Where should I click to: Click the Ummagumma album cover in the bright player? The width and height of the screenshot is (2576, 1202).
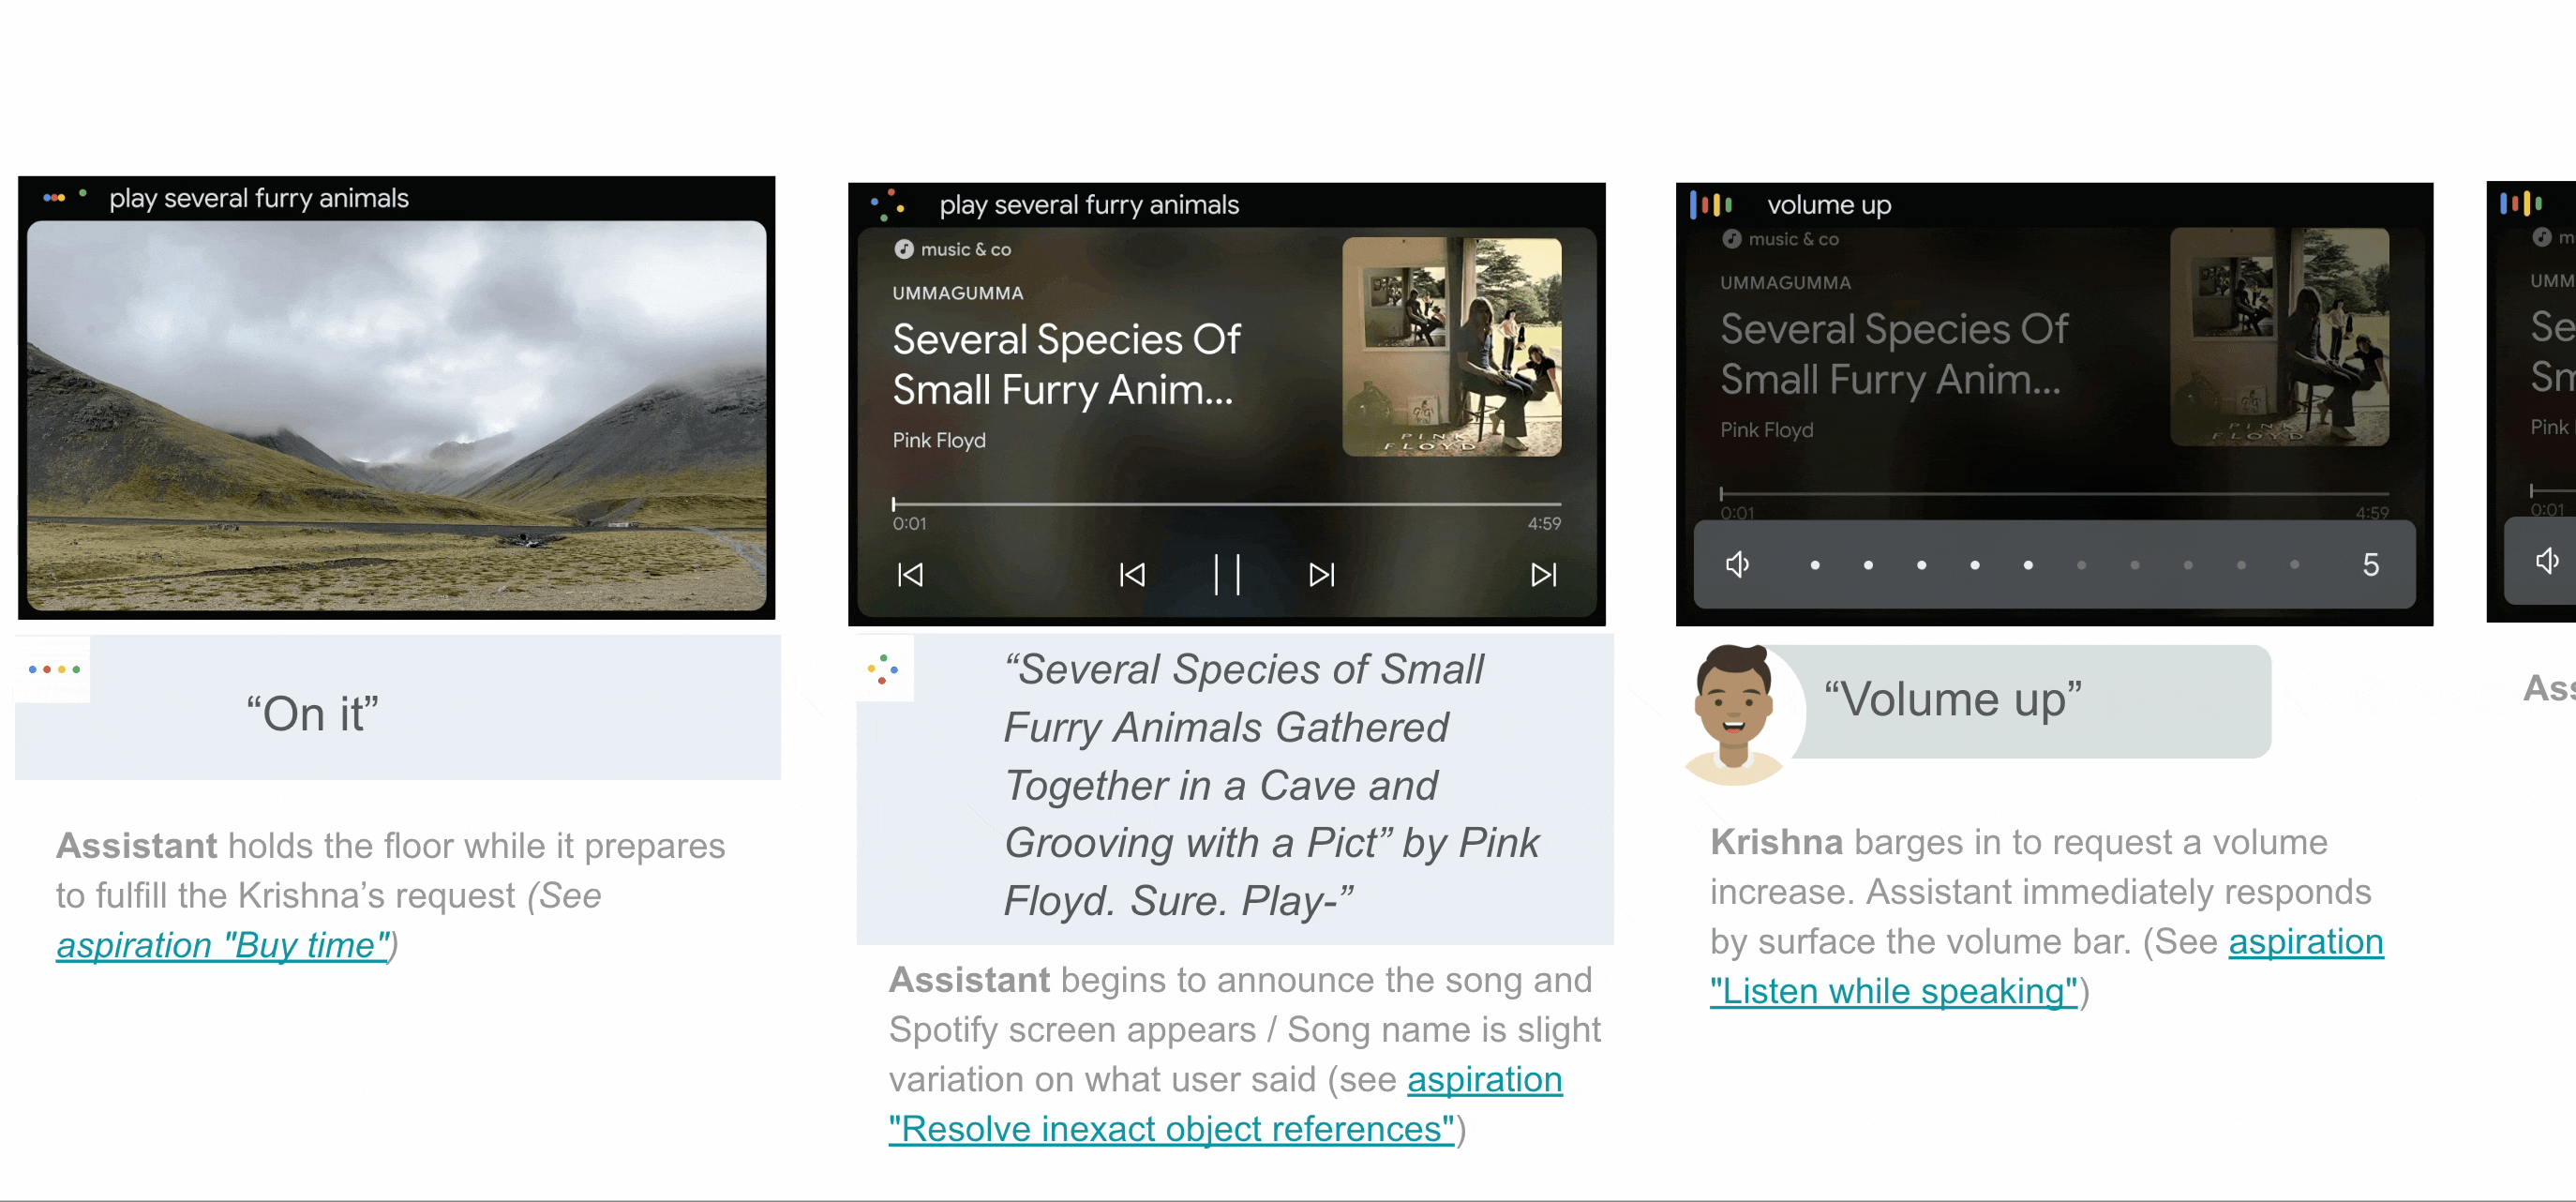[1452, 347]
